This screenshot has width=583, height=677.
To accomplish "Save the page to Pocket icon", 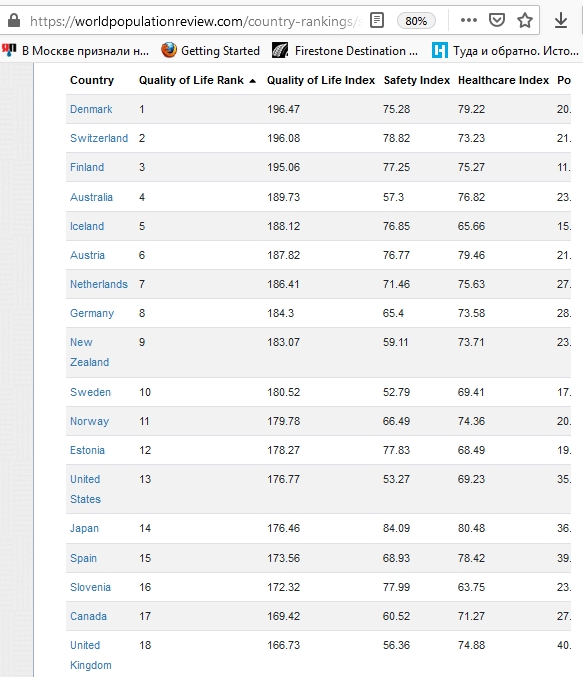I will pos(497,20).
